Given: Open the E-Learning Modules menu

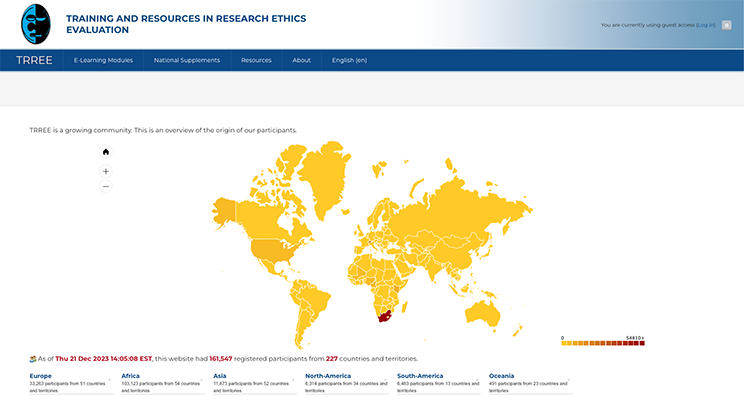Looking at the screenshot, I should click(x=103, y=60).
